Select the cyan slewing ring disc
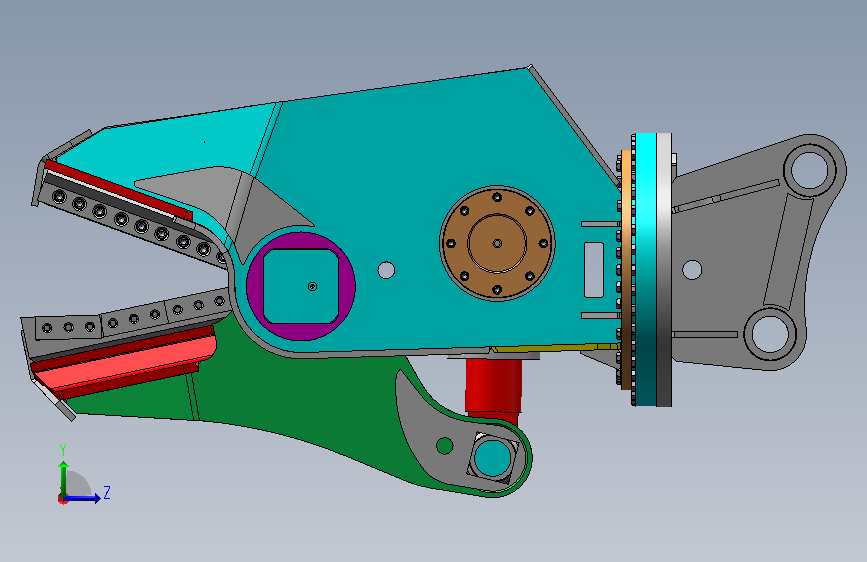Screen dimensions: 867x562 tap(645, 269)
